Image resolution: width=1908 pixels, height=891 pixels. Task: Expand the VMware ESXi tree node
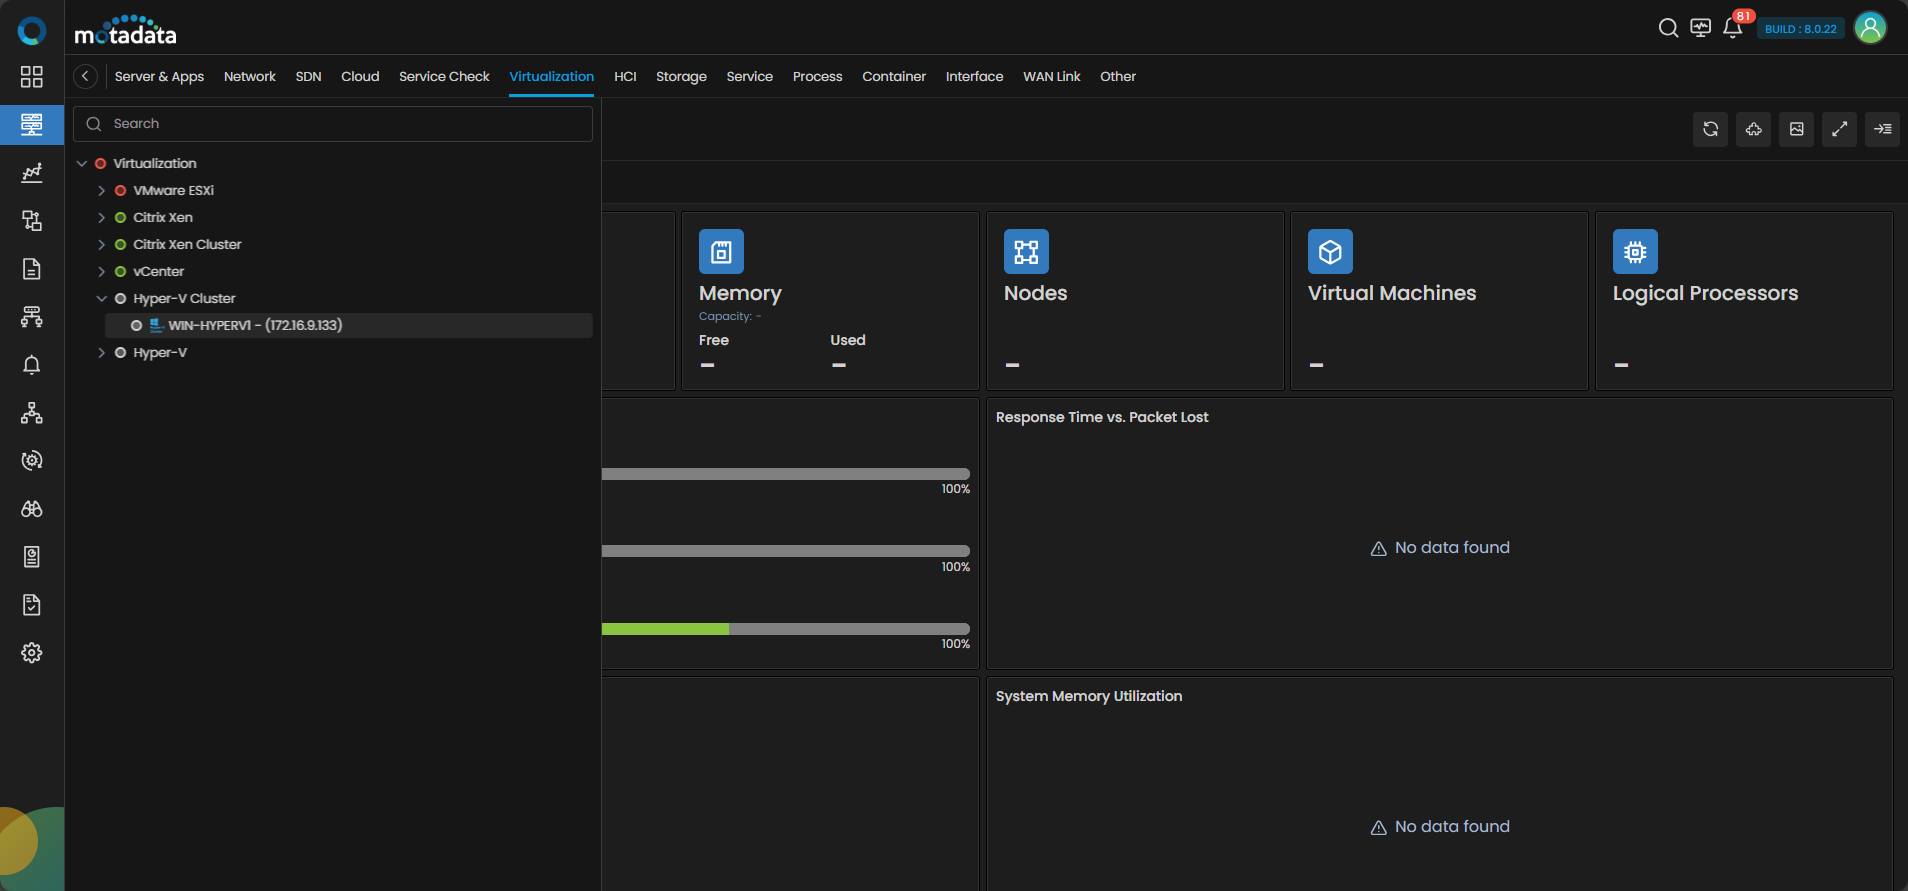click(x=101, y=190)
